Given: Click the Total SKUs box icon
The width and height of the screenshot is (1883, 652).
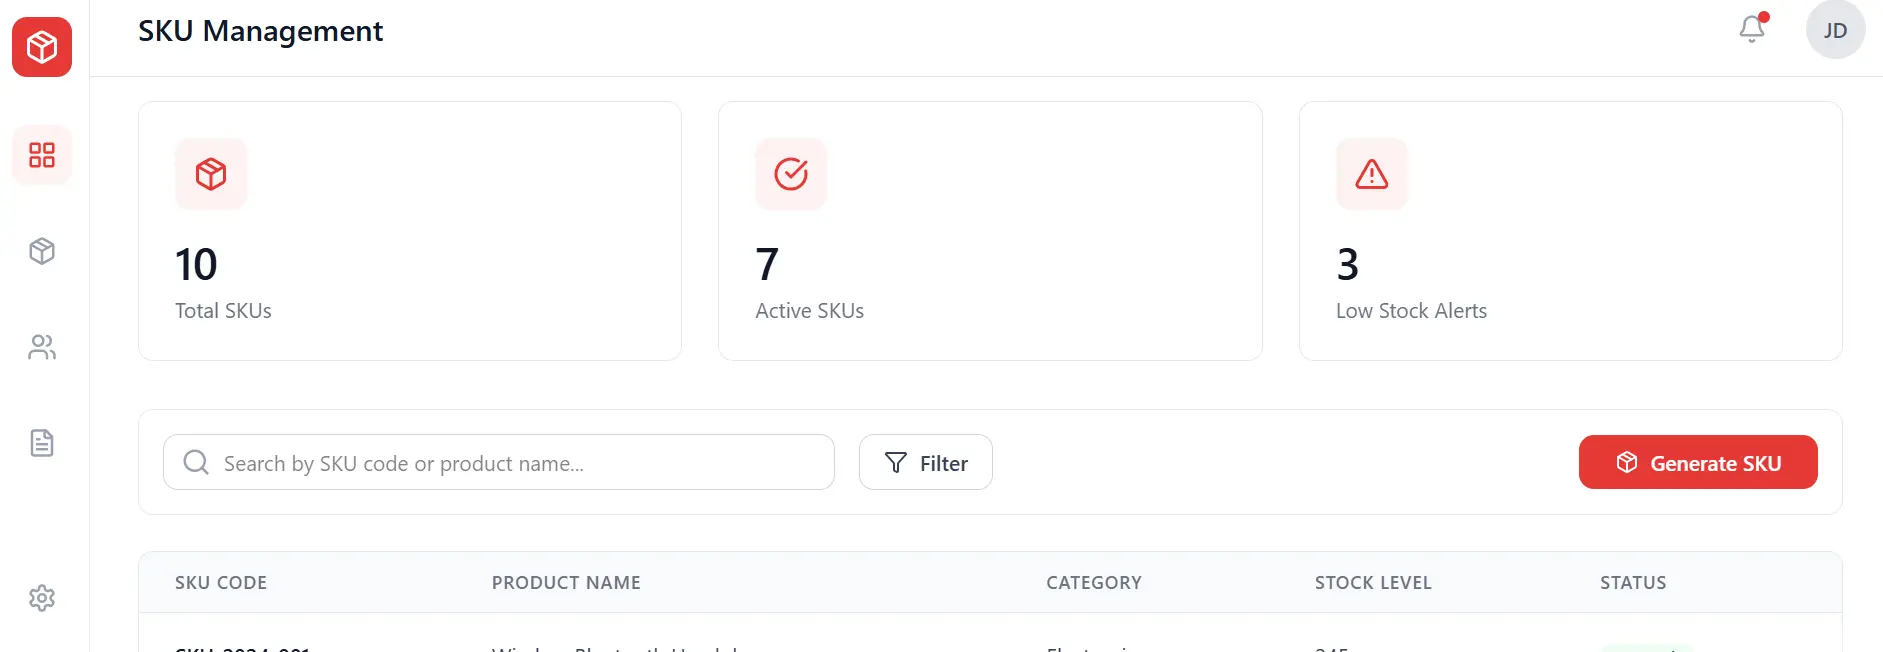Looking at the screenshot, I should [211, 174].
